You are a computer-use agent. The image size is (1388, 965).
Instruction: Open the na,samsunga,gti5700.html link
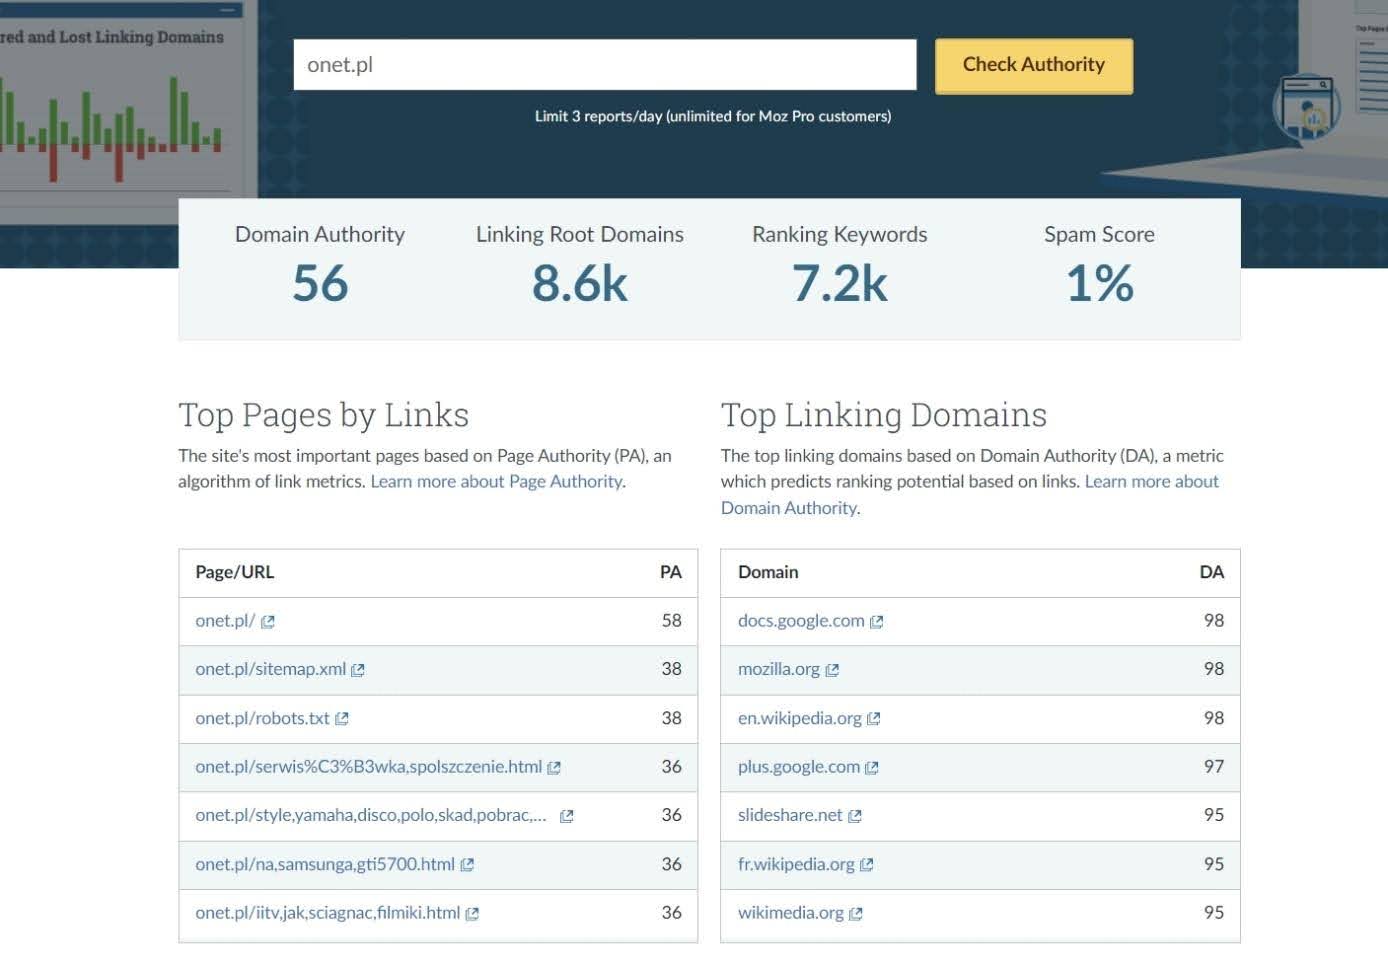click(325, 864)
